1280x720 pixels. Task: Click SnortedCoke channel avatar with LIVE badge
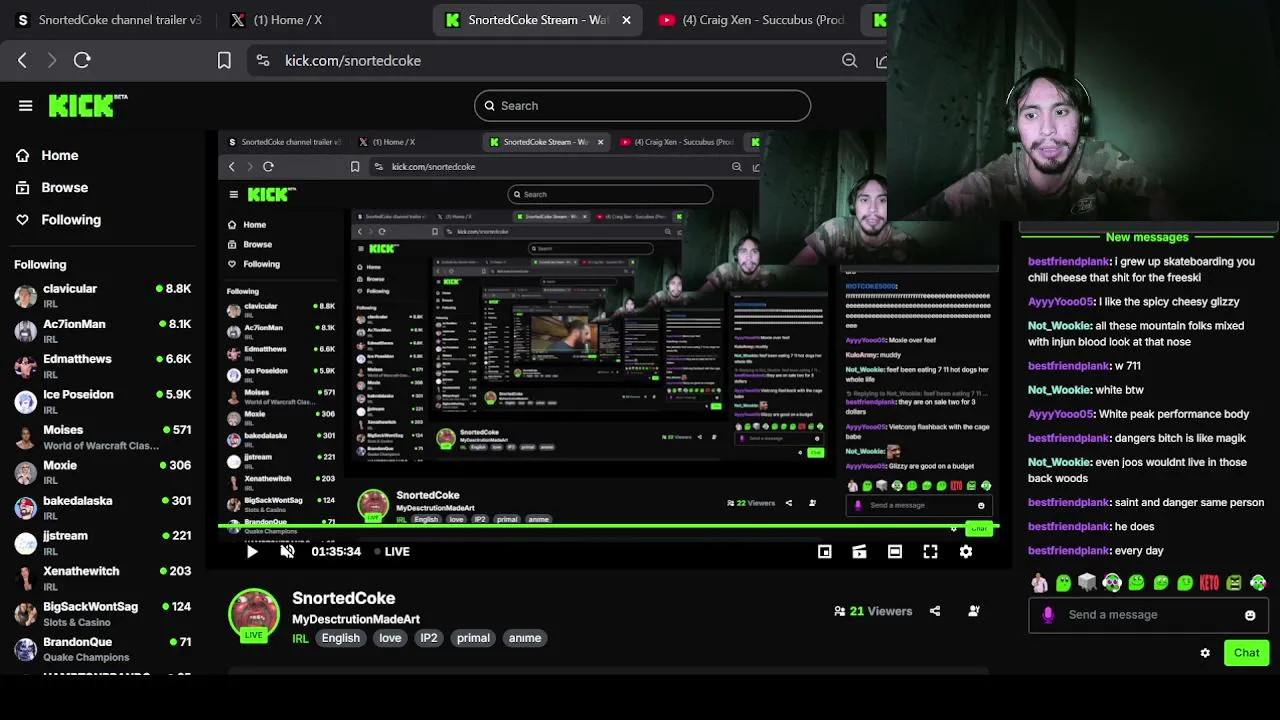(254, 614)
